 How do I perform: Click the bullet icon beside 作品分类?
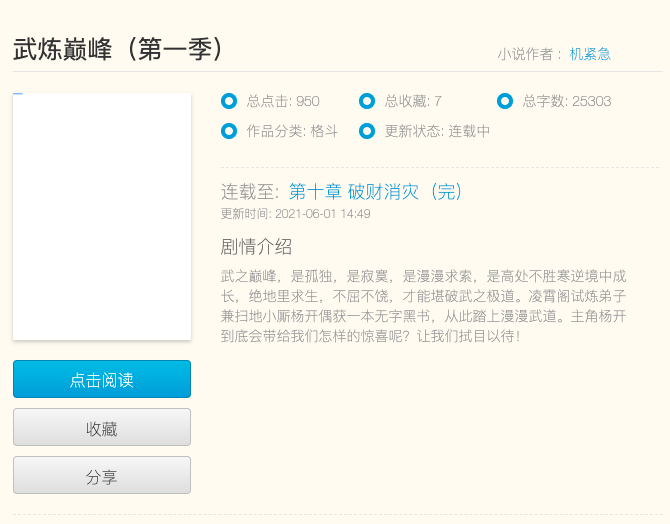(229, 131)
